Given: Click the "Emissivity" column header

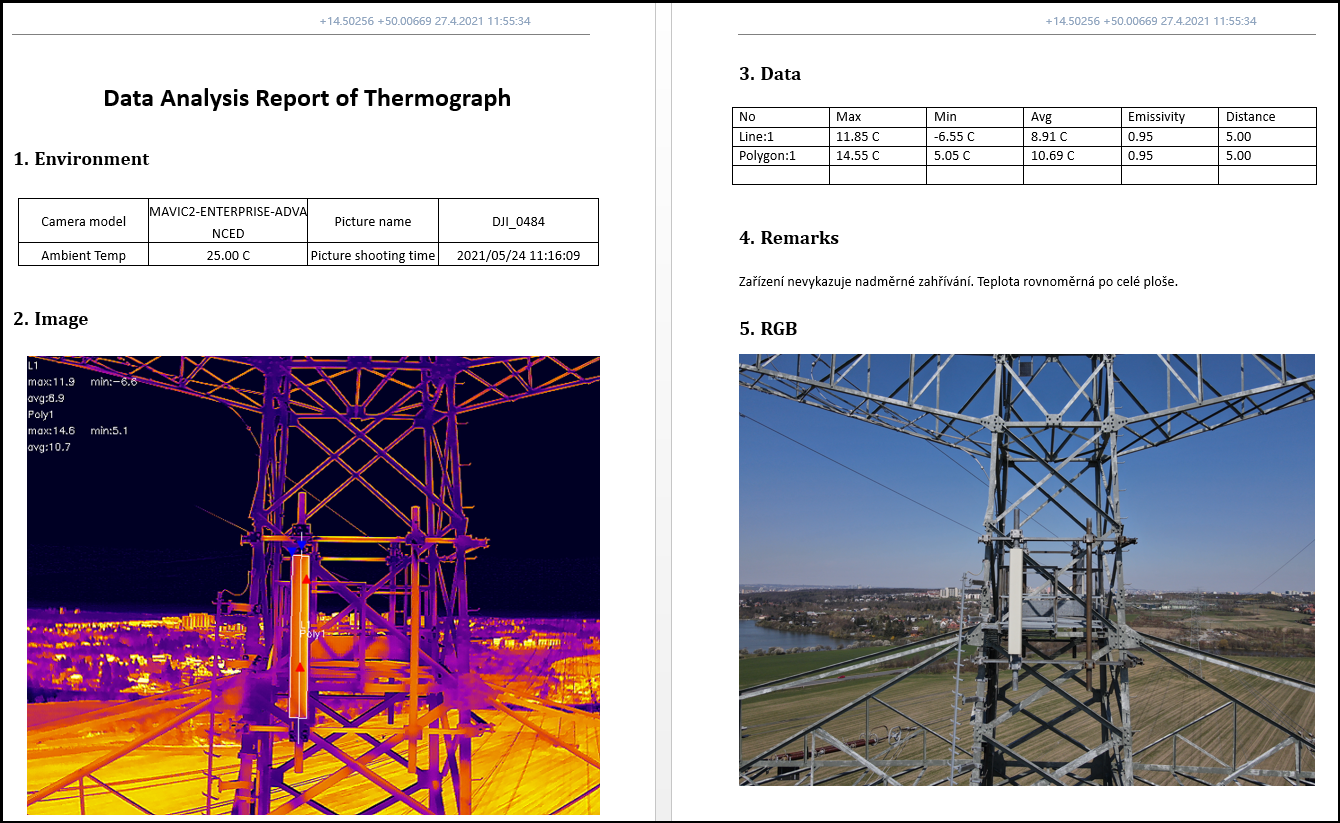Looking at the screenshot, I should point(1170,117).
